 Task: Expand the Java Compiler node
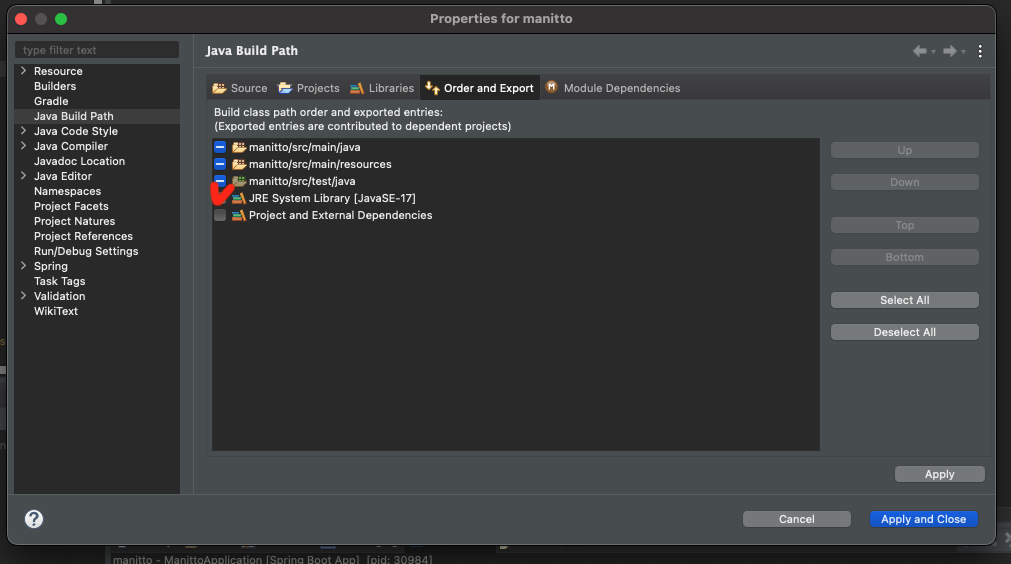[23, 146]
